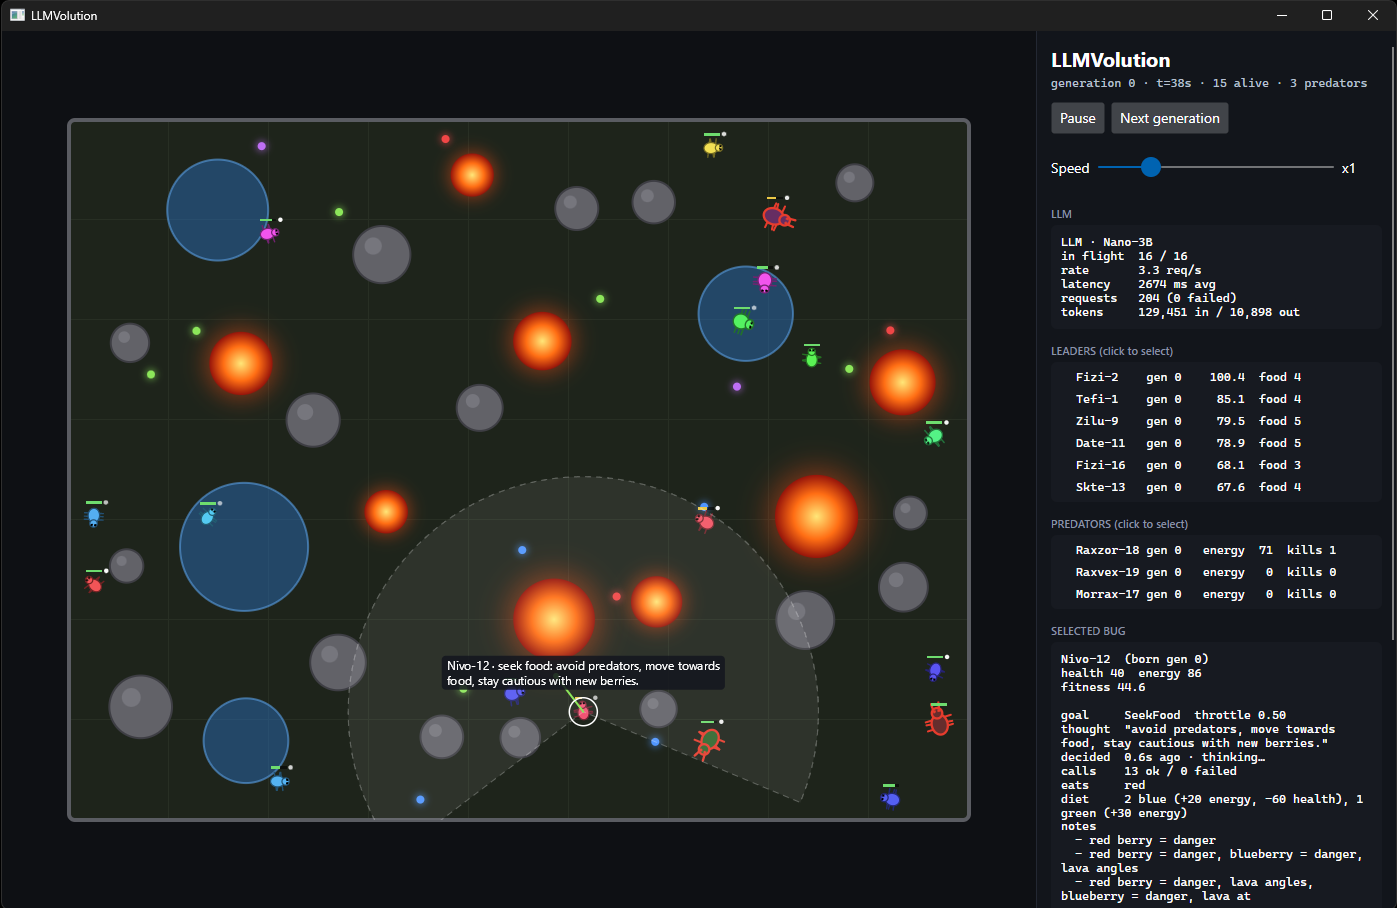The width and height of the screenshot is (1397, 908).
Task: Click the "3 predators" status text
Action: point(1328,83)
